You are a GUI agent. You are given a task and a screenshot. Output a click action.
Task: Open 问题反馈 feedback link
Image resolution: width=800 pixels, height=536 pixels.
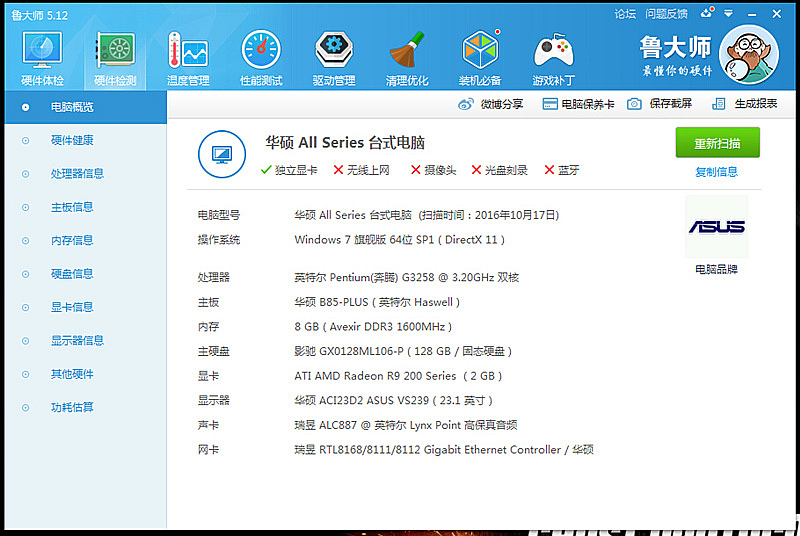(666, 14)
